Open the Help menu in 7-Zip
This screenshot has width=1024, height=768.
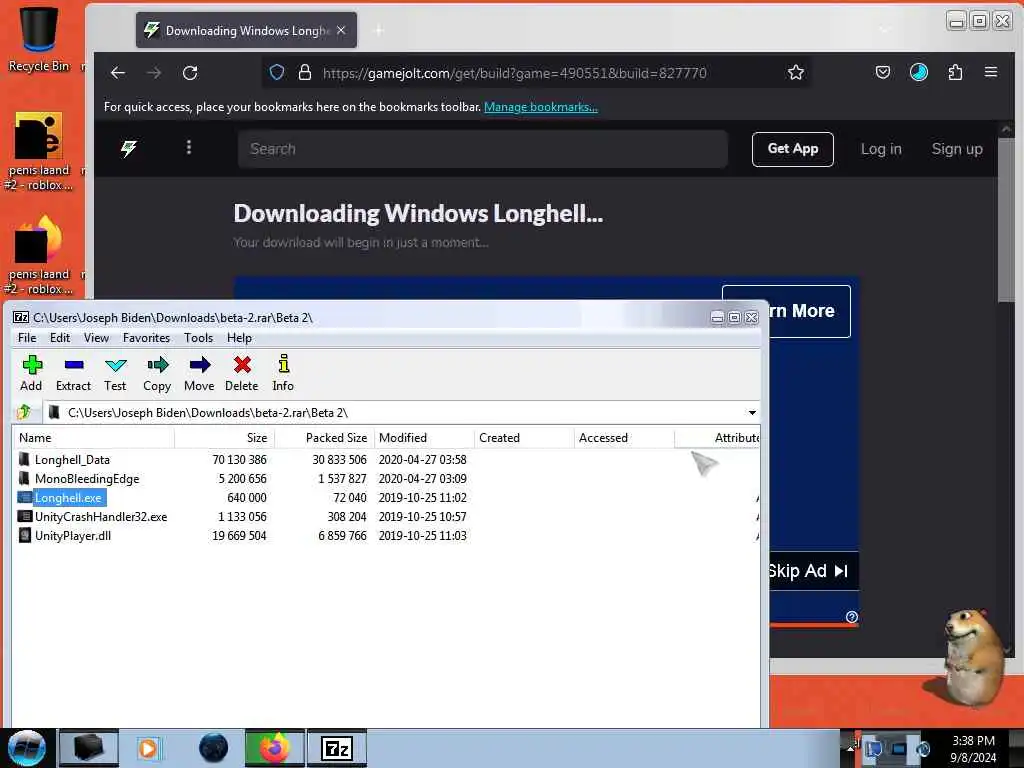(x=239, y=338)
